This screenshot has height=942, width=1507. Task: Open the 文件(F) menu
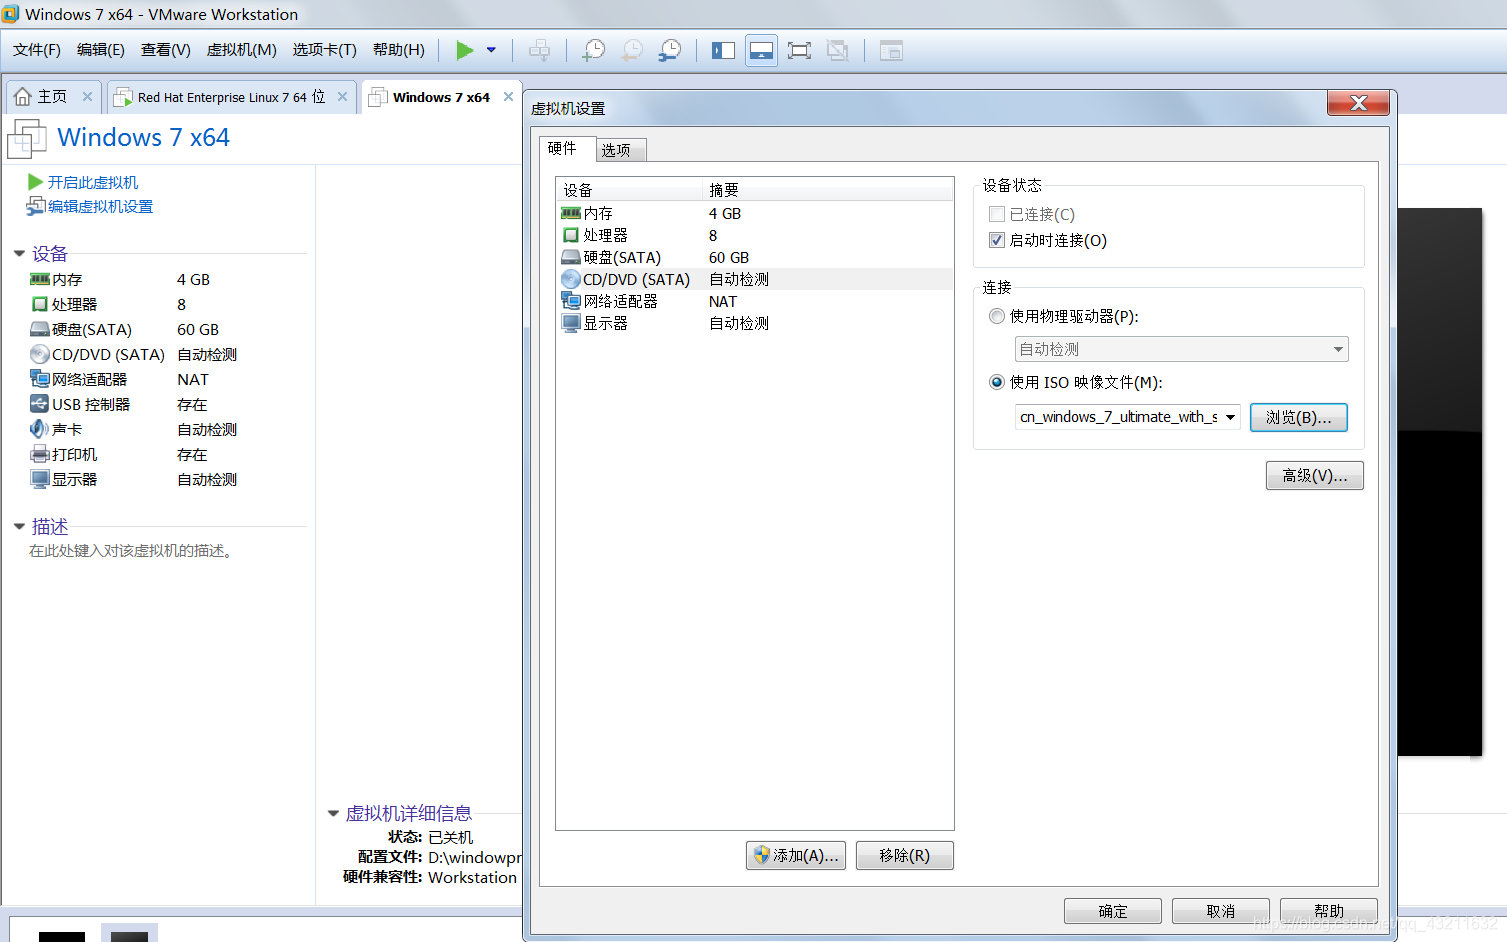pyautogui.click(x=37, y=50)
